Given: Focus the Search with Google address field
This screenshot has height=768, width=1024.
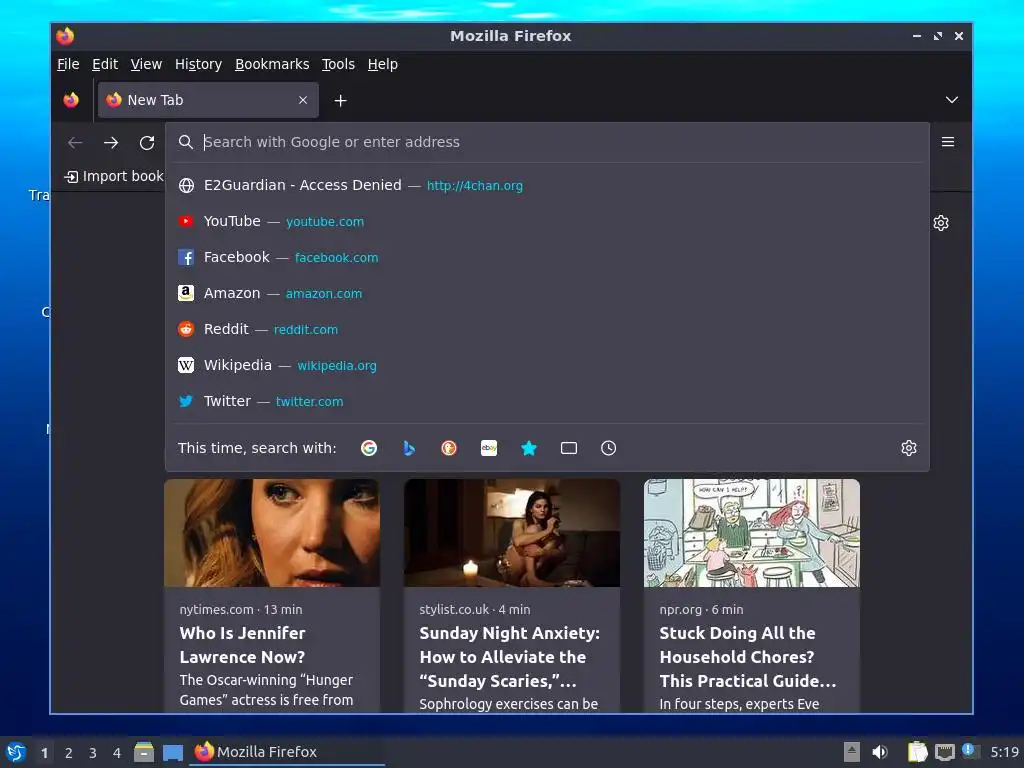Looking at the screenshot, I should 549,142.
